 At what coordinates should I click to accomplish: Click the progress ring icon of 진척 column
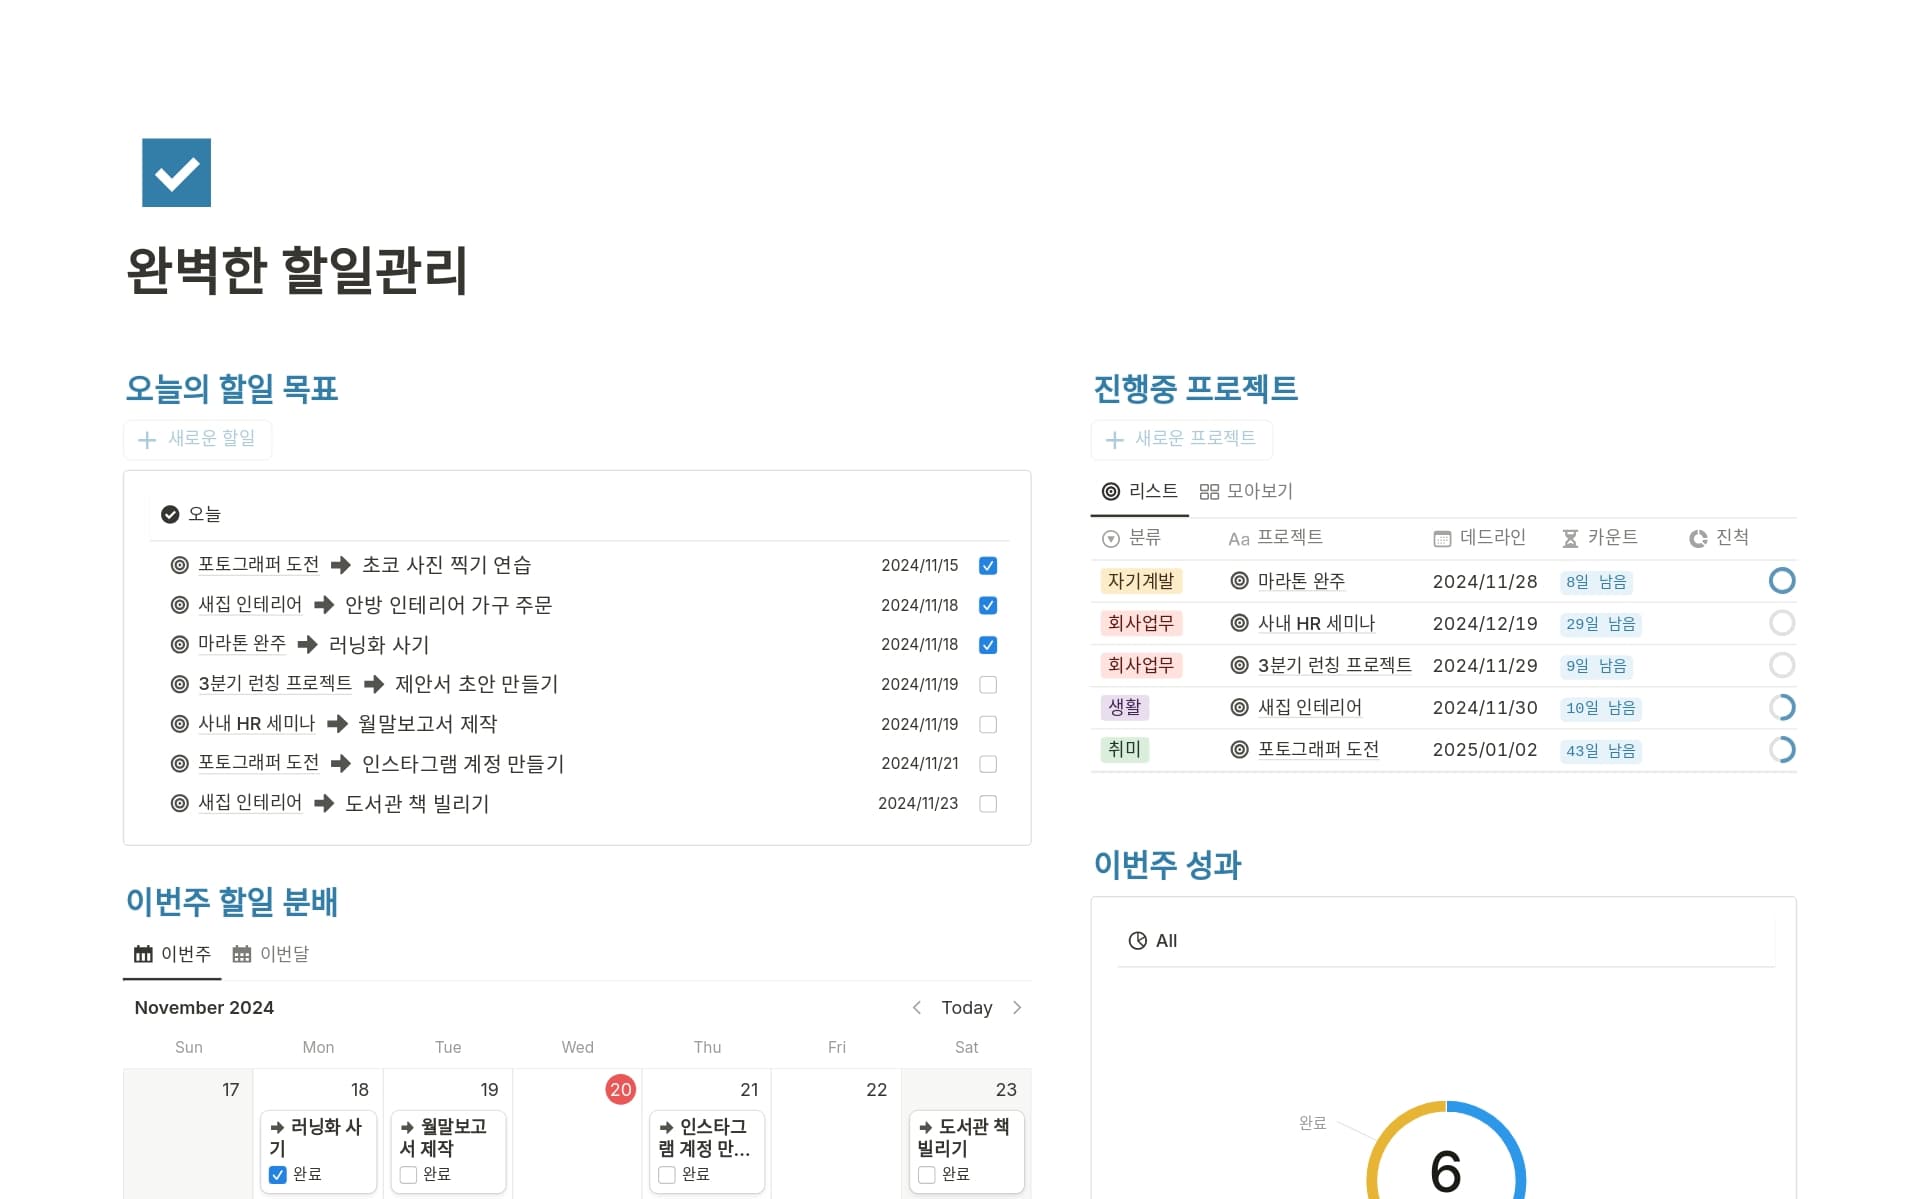[x=1698, y=539]
